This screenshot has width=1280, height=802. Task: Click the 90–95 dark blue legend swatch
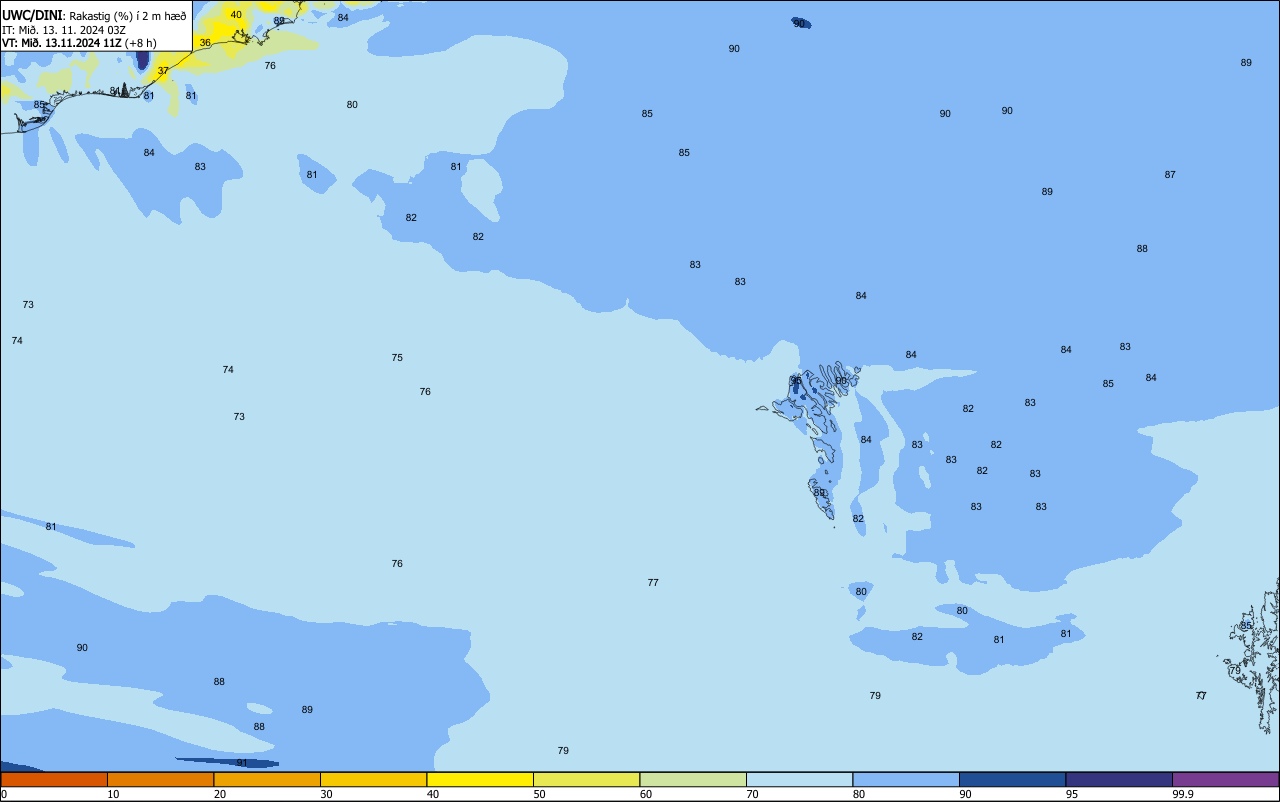(x=1012, y=779)
